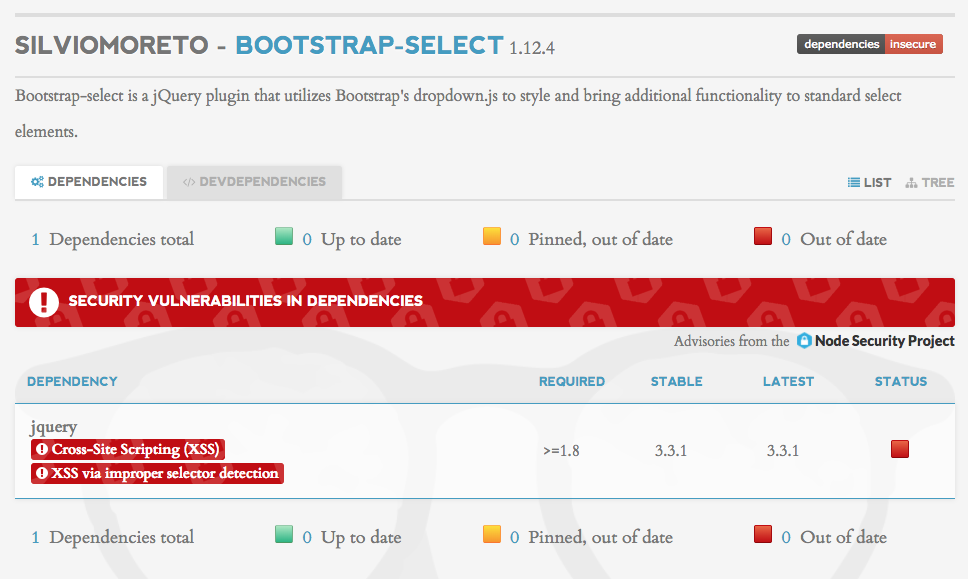
Task: Click the yellow Pinned, out of date square
Action: pyautogui.click(x=493, y=236)
